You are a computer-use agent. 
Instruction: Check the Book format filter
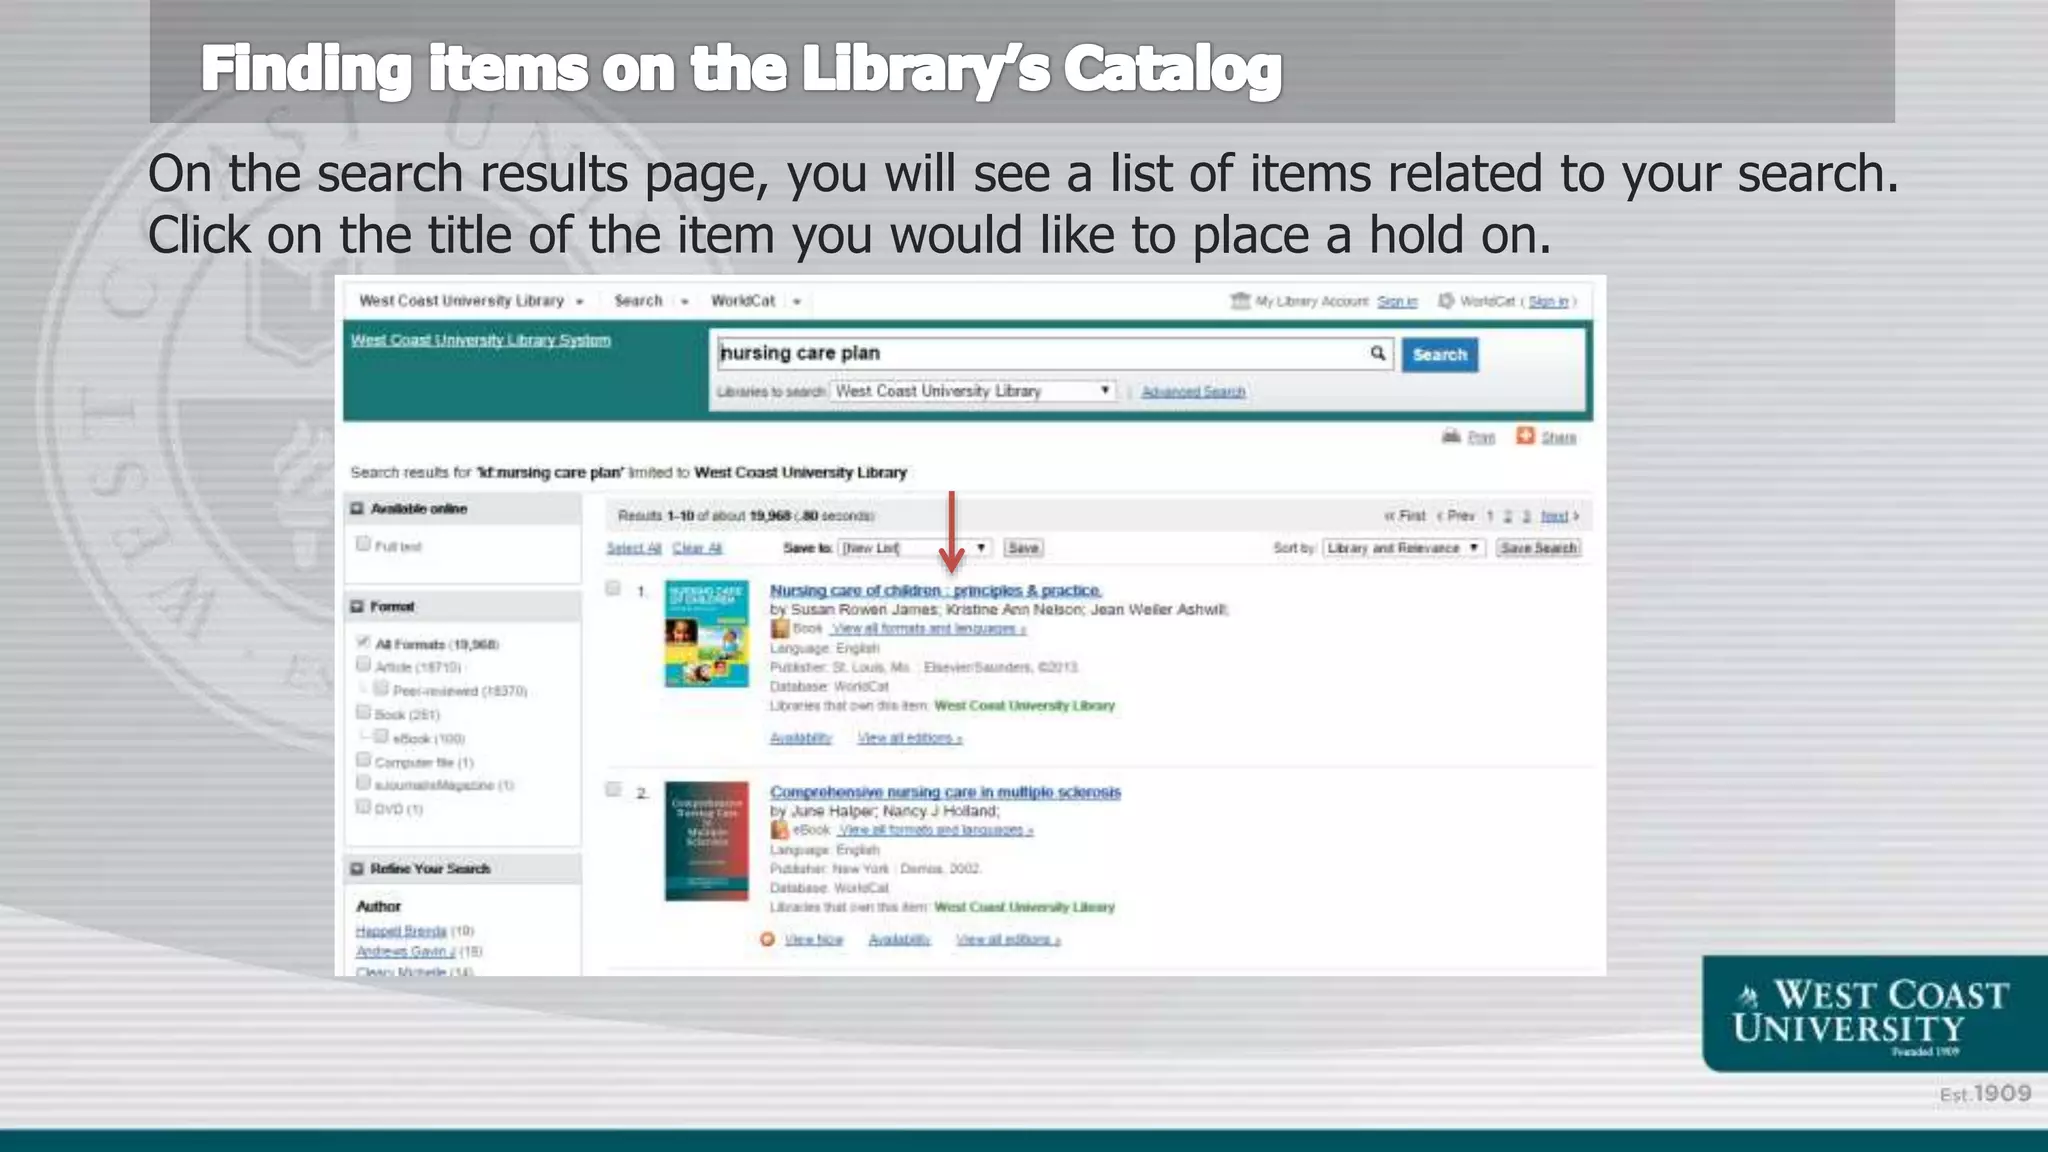tap(363, 713)
